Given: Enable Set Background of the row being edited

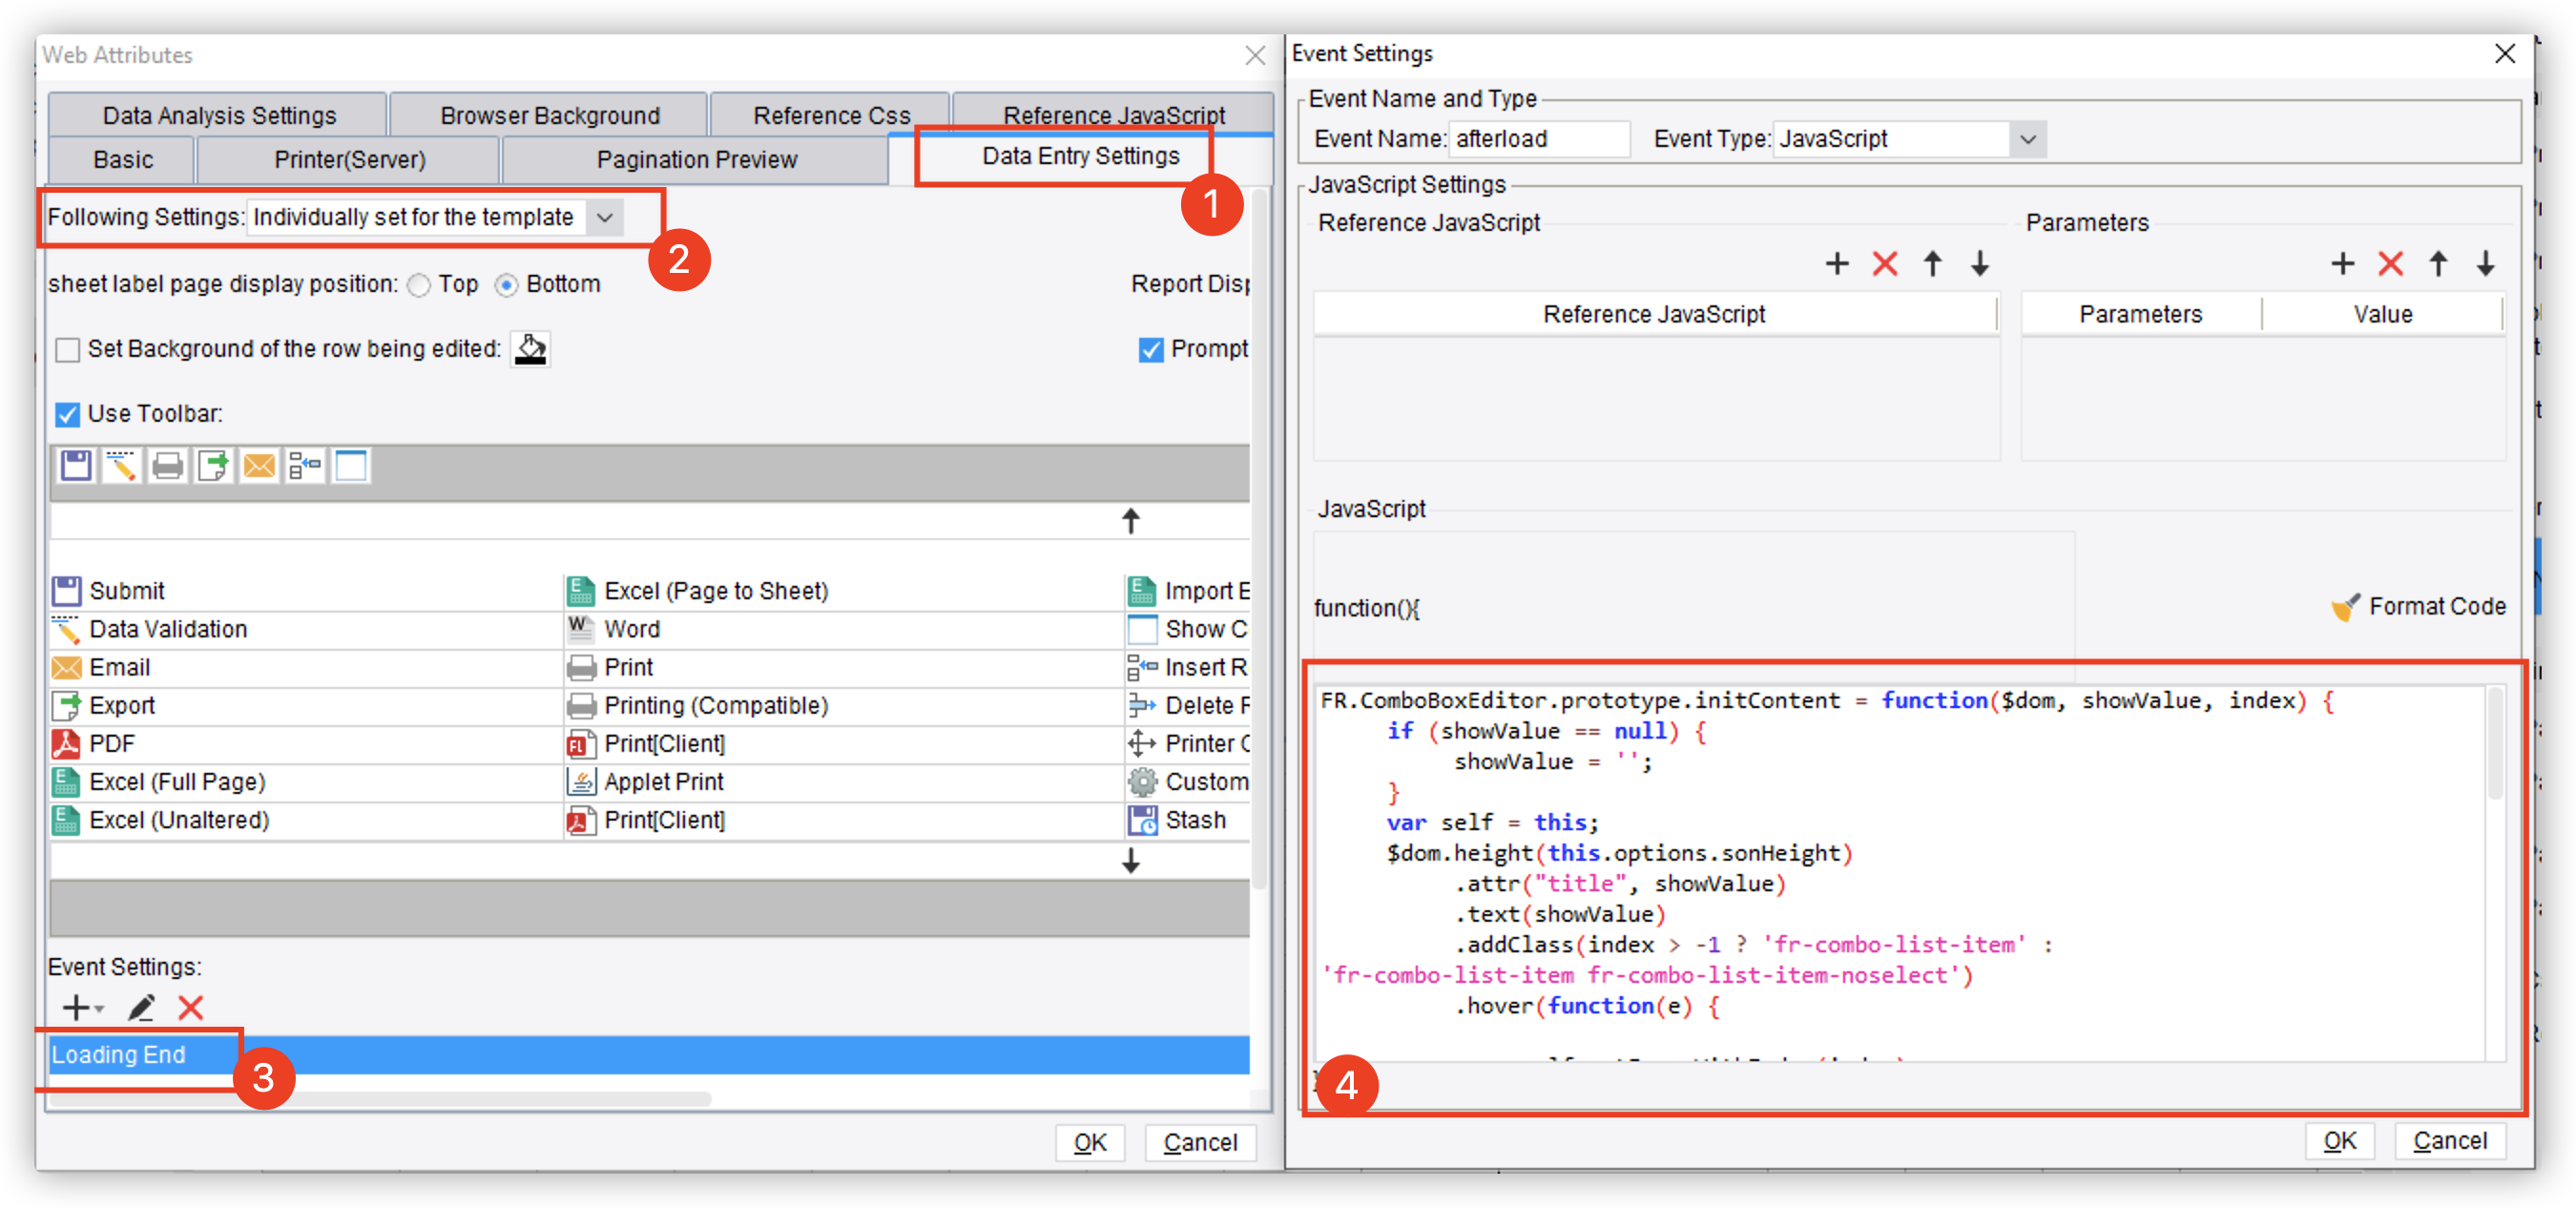Looking at the screenshot, I should click(x=67, y=349).
